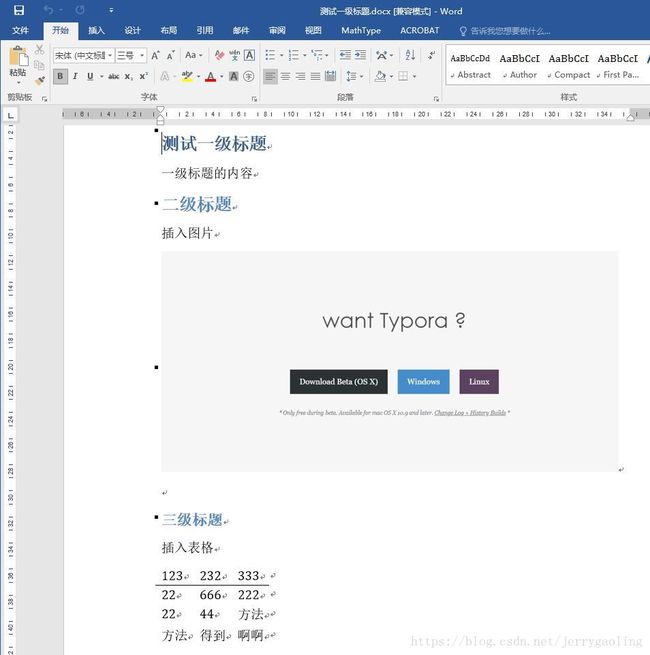The width and height of the screenshot is (650, 655).
Task: Redo the action with the repeat icon
Action: tap(80, 10)
